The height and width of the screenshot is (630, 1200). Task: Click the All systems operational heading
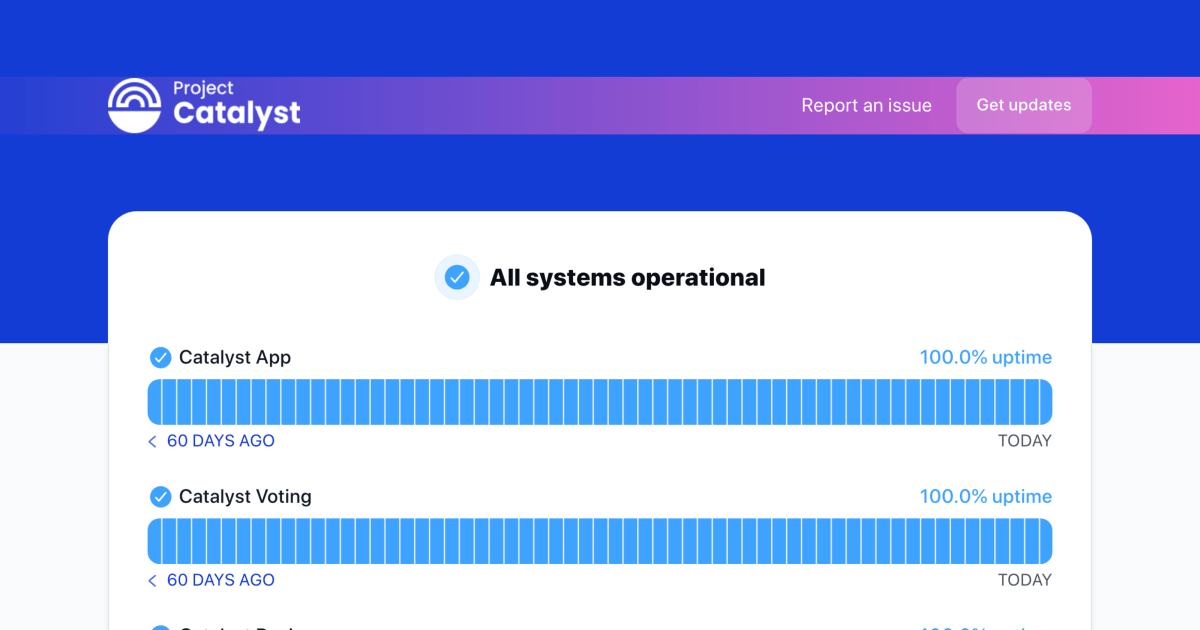[x=627, y=277]
